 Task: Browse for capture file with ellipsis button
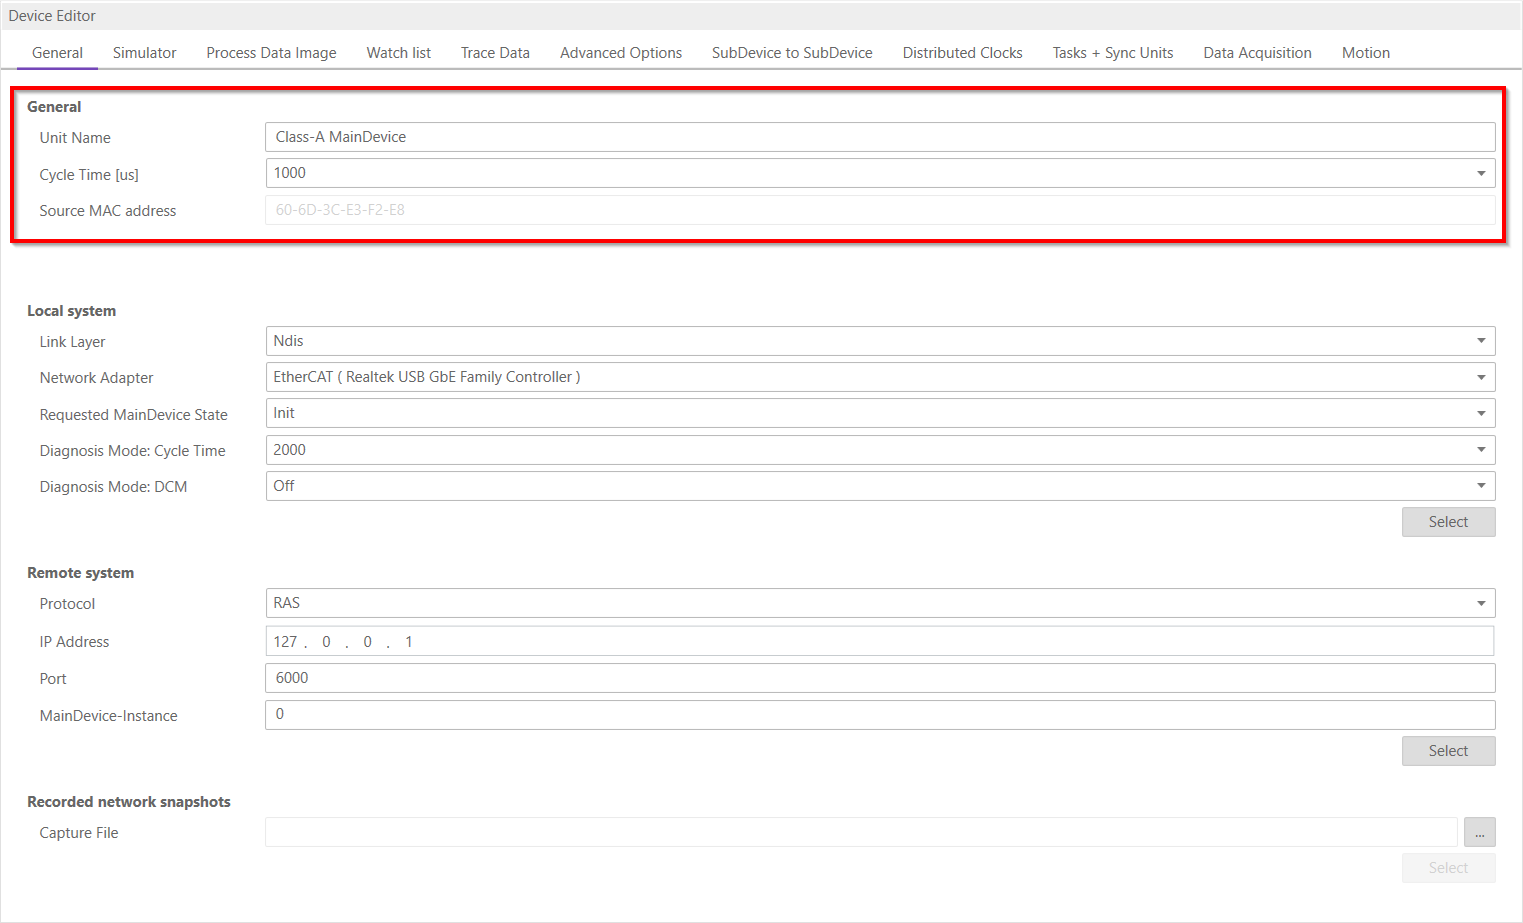point(1479,833)
